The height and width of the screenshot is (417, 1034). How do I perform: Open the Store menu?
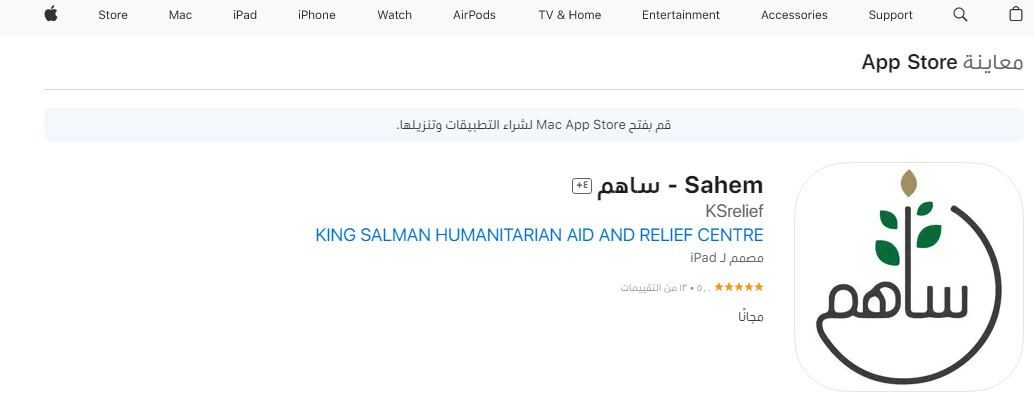(113, 15)
